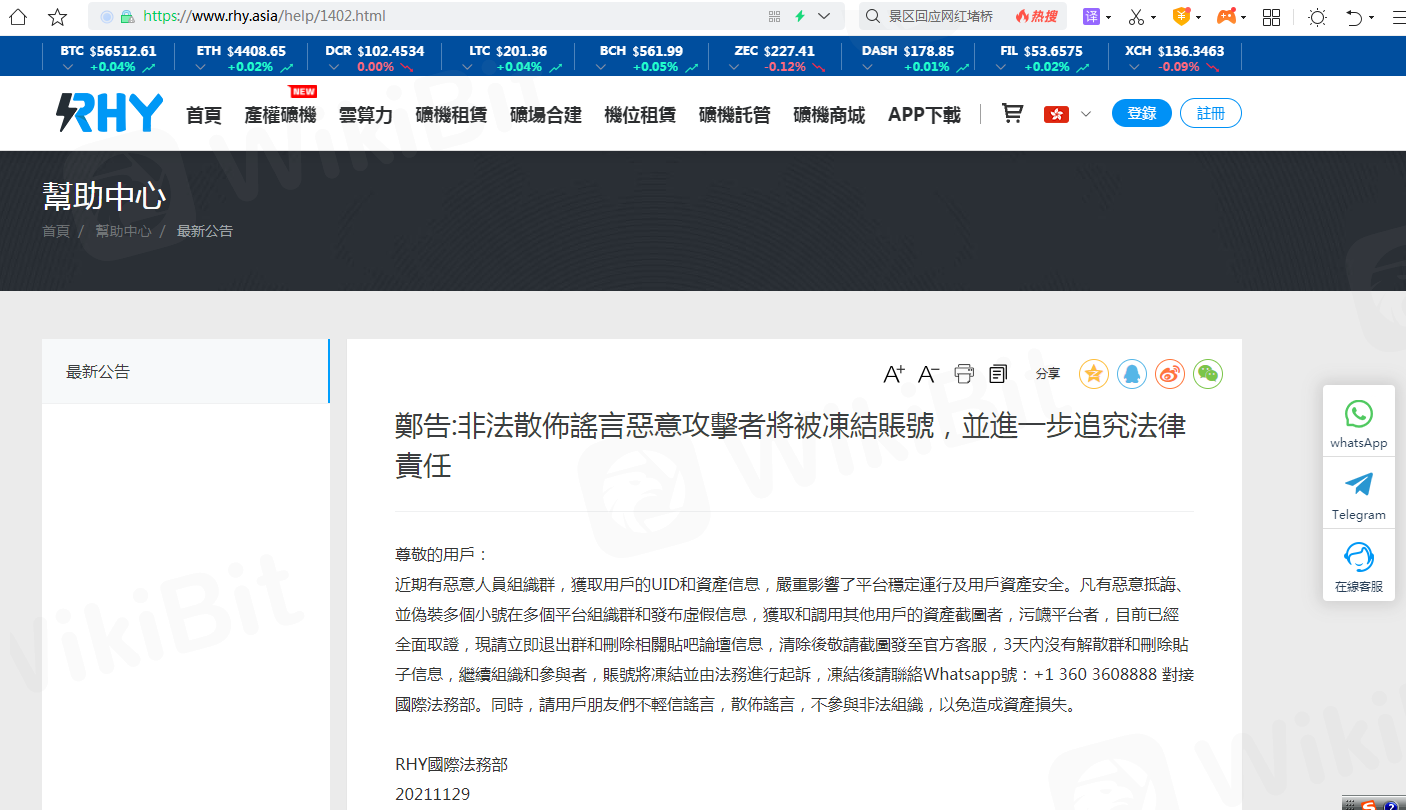The width and height of the screenshot is (1406, 810).
Task: Click the 登錄 login button
Action: [x=1141, y=113]
